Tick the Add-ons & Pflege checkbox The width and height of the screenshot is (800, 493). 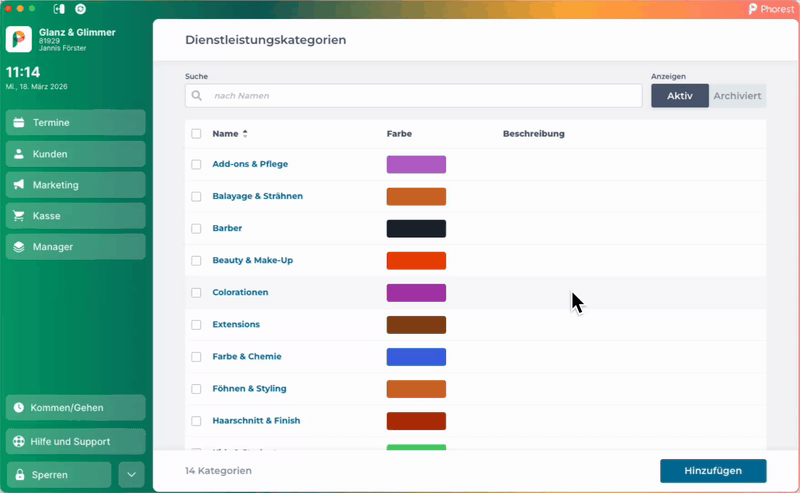(196, 164)
